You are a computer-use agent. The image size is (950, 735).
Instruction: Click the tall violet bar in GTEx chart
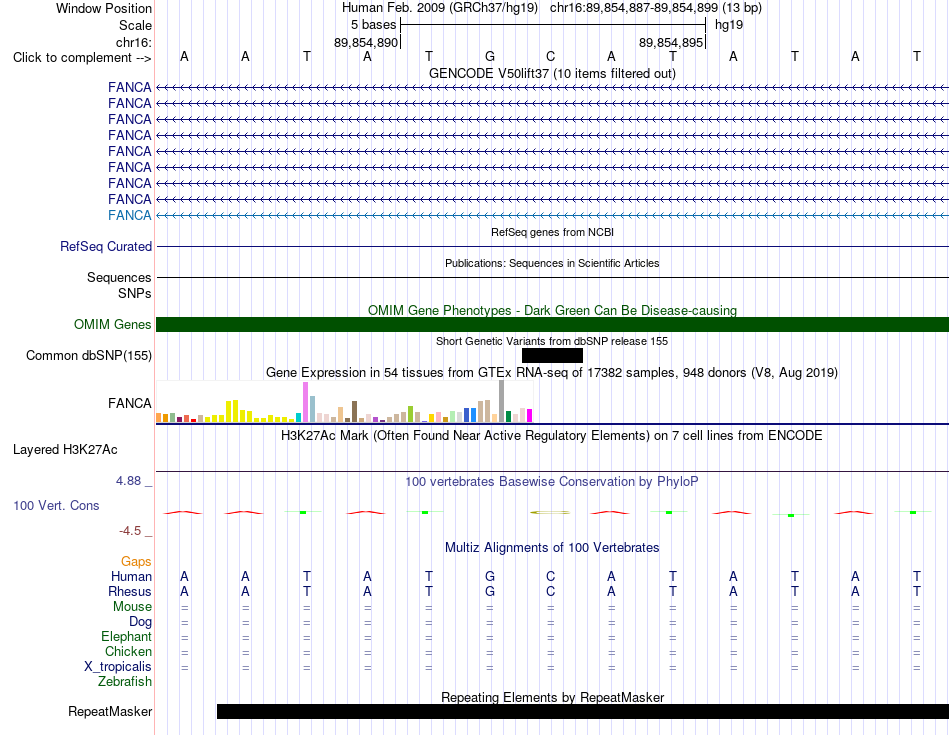305,402
